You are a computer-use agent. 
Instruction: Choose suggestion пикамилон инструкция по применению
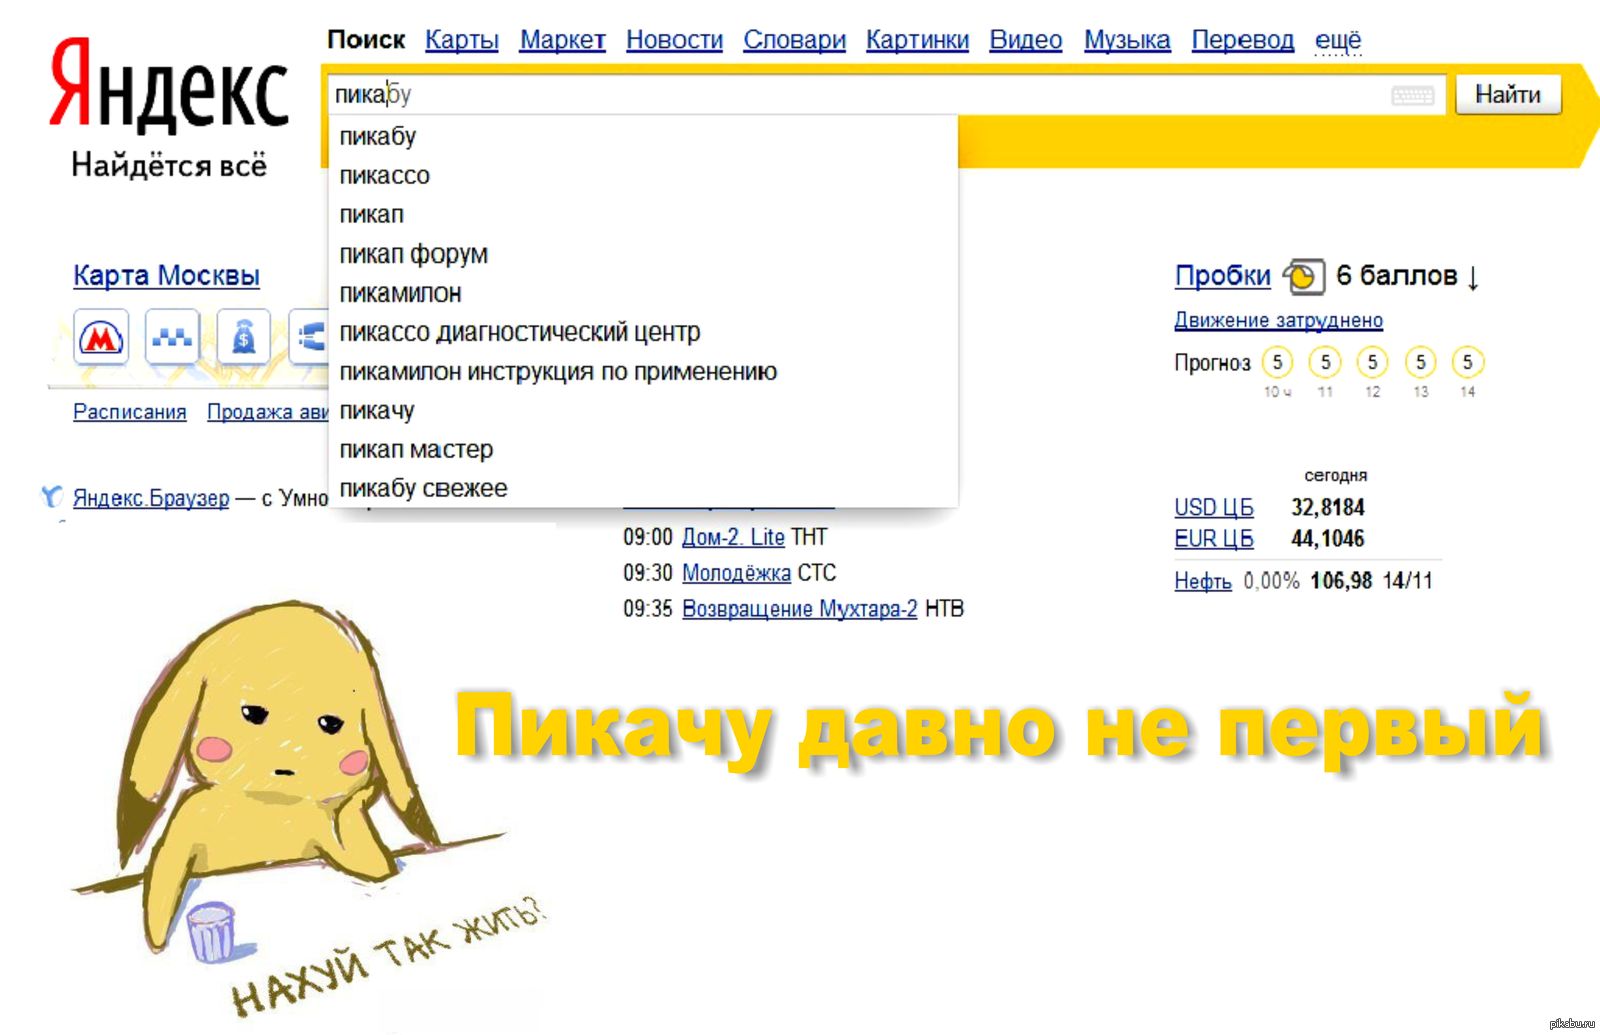click(643, 371)
